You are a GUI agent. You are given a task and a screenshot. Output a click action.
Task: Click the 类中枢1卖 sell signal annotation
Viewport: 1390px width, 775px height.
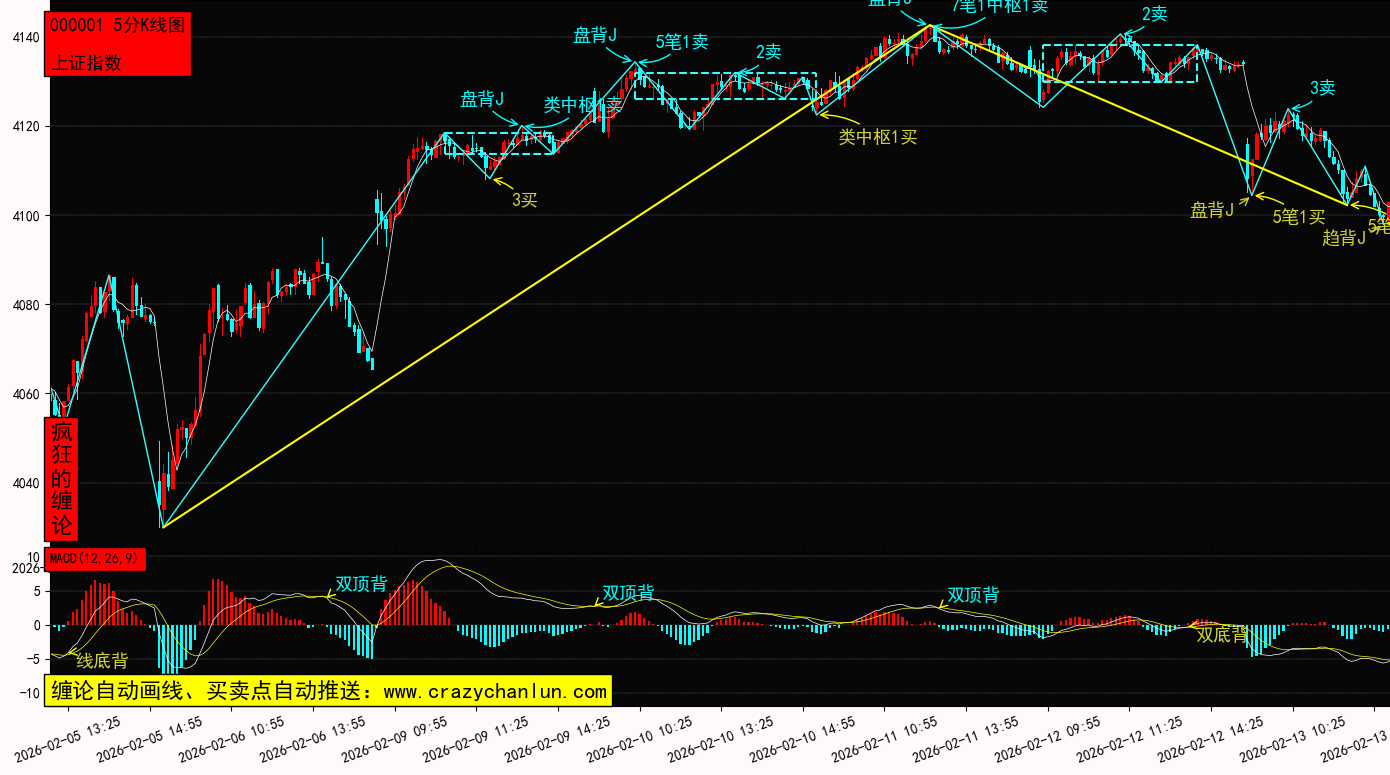pyautogui.click(x=582, y=105)
